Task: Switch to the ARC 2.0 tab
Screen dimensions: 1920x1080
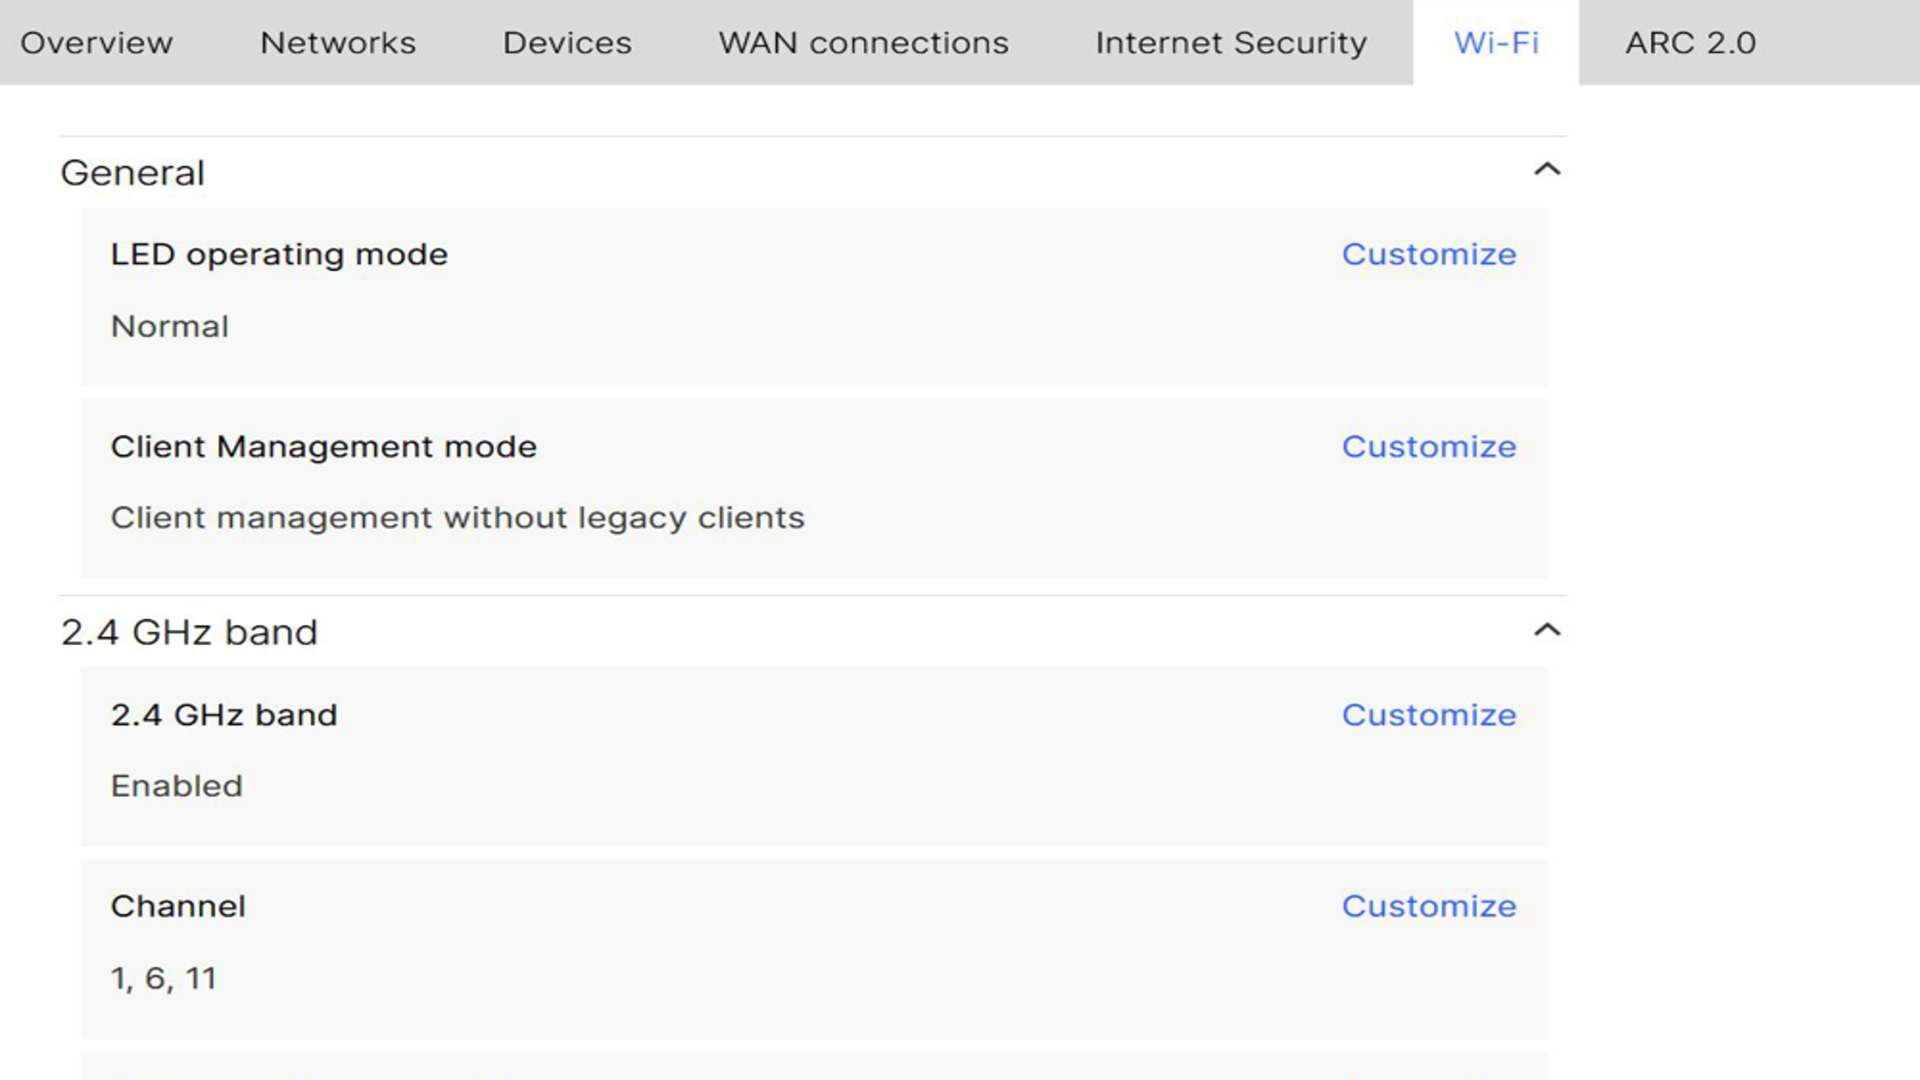Action: coord(1690,43)
